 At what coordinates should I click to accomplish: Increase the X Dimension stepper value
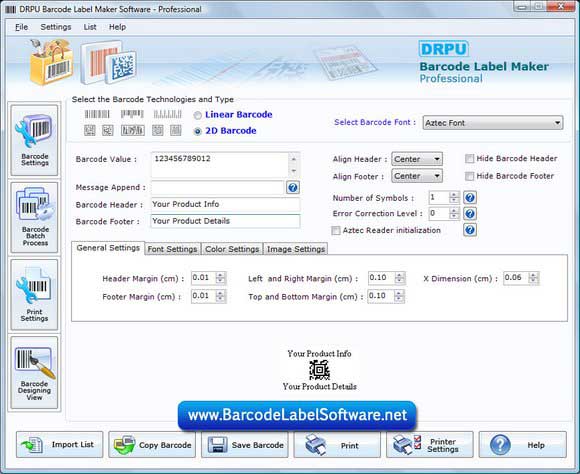(x=533, y=275)
